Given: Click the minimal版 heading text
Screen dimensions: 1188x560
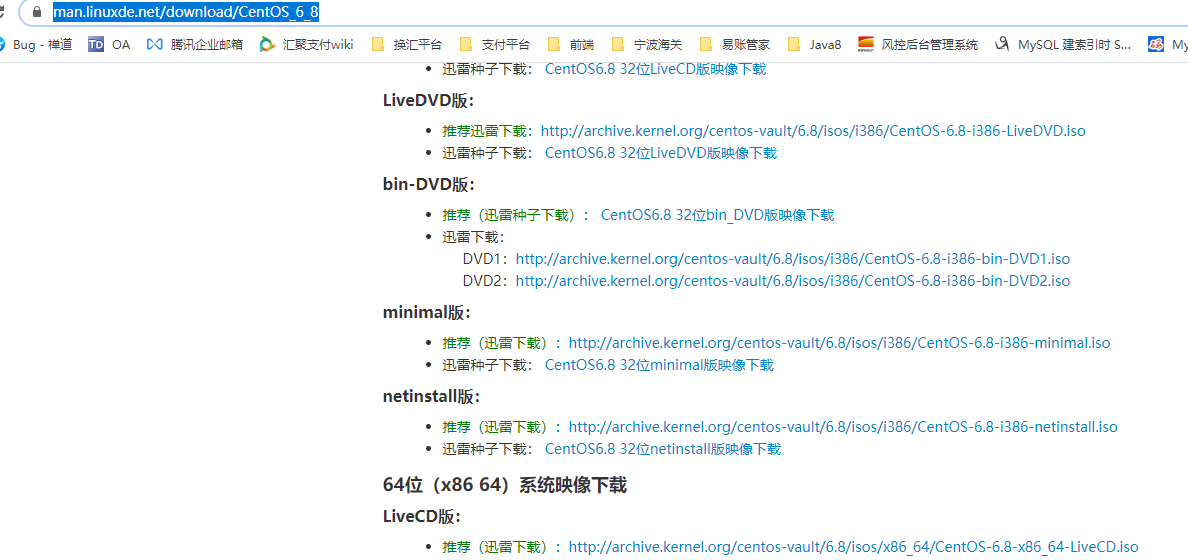Looking at the screenshot, I should pyautogui.click(x=427, y=312).
